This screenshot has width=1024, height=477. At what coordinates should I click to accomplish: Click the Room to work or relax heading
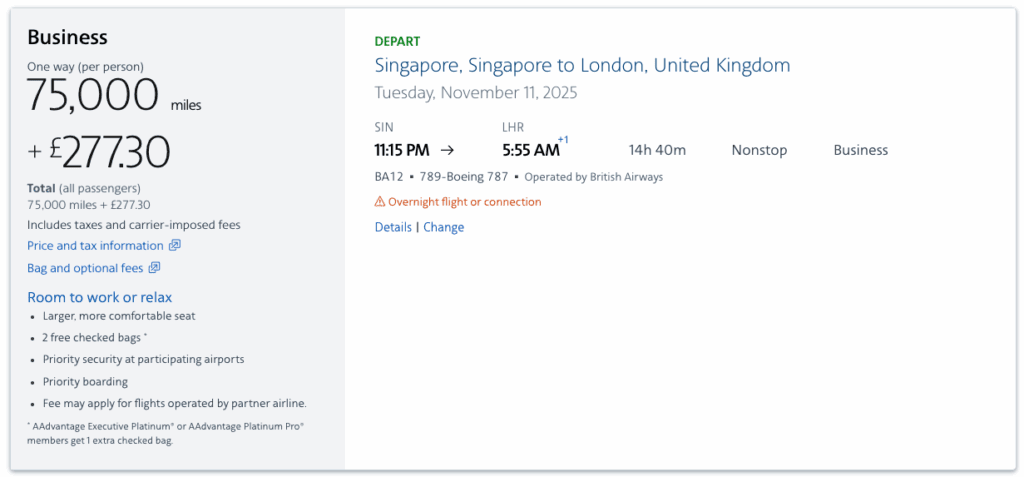coord(99,297)
